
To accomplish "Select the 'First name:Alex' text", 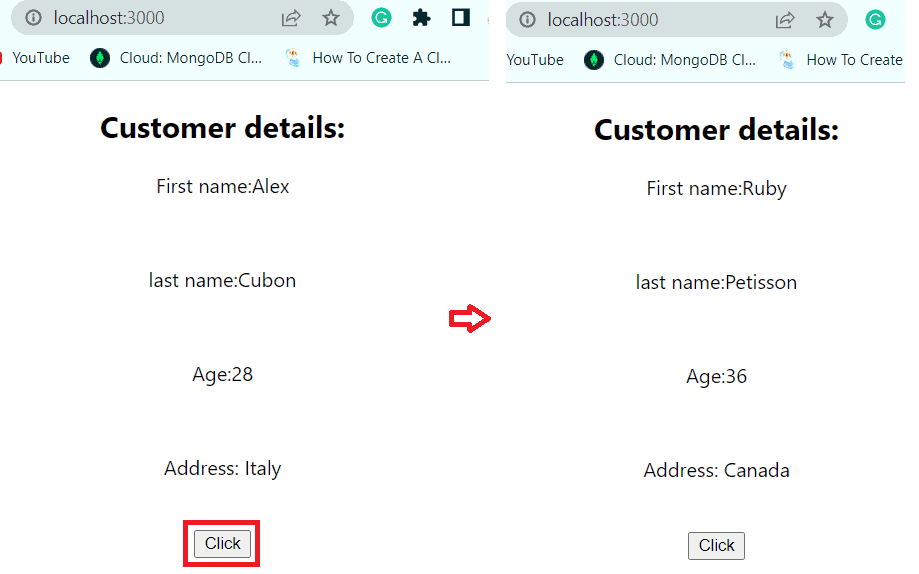I will [223, 186].
